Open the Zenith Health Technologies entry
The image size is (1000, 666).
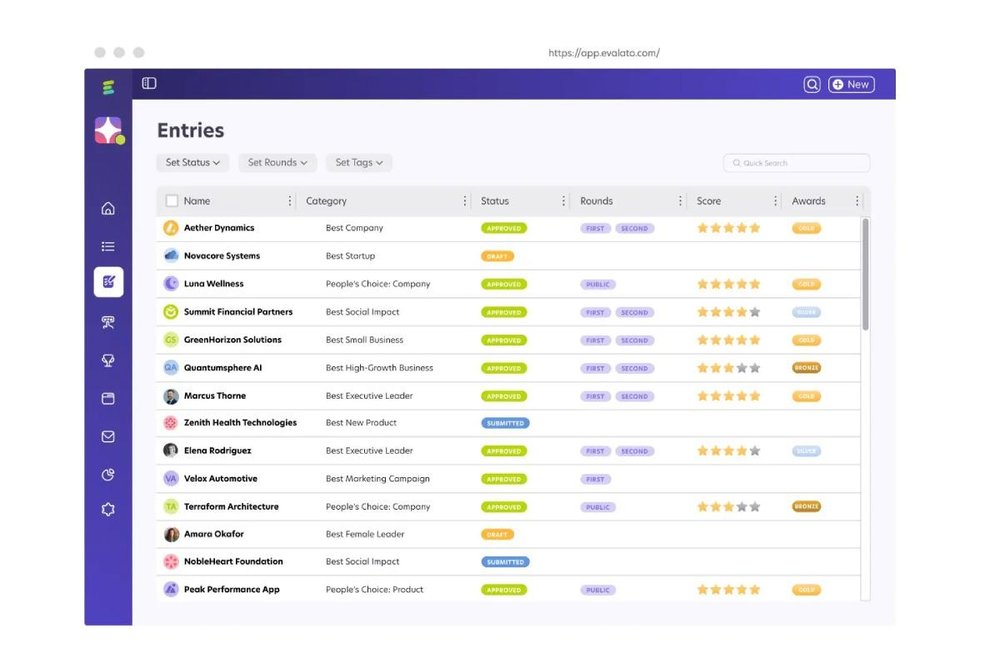click(x=240, y=422)
